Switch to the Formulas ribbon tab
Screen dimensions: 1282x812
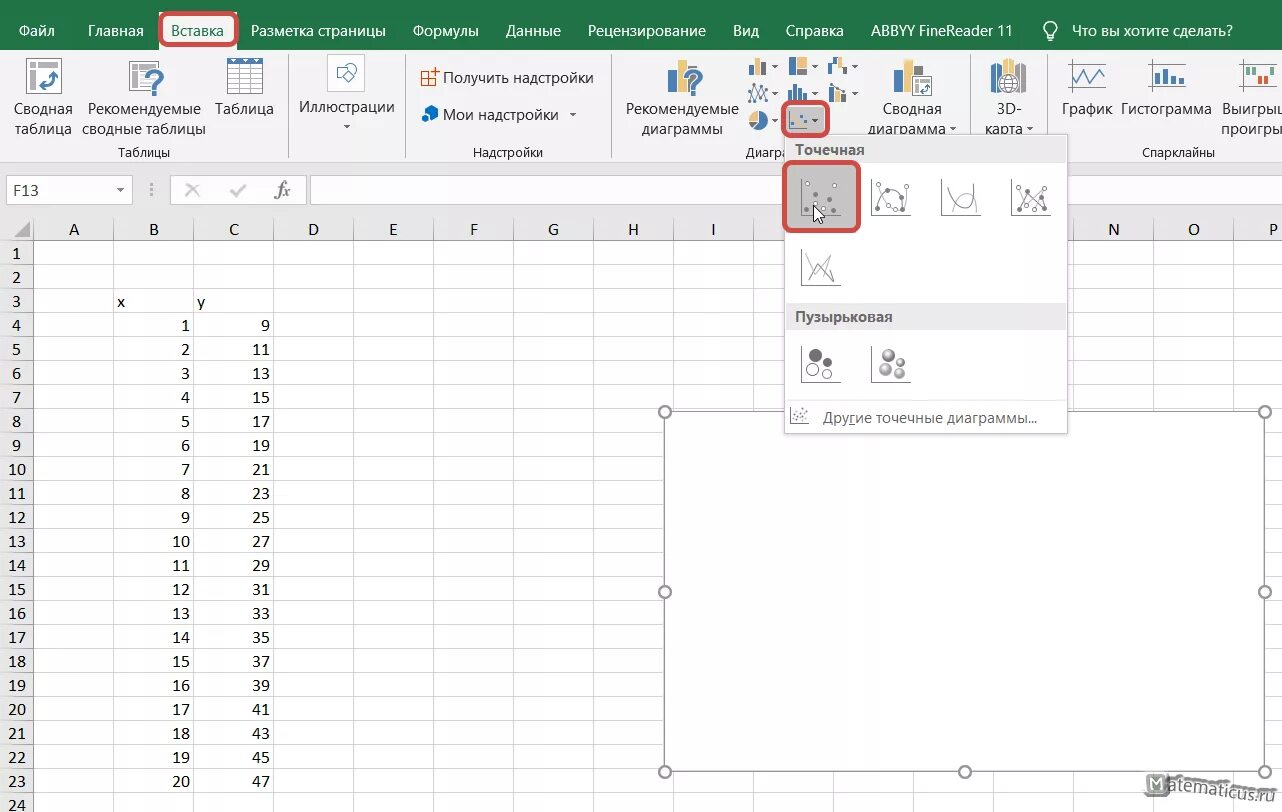(x=446, y=30)
